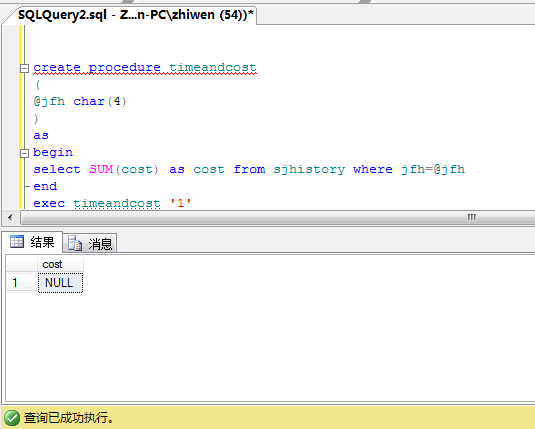Click the green success checkmark icon
The width and height of the screenshot is (535, 429).
(x=12, y=417)
